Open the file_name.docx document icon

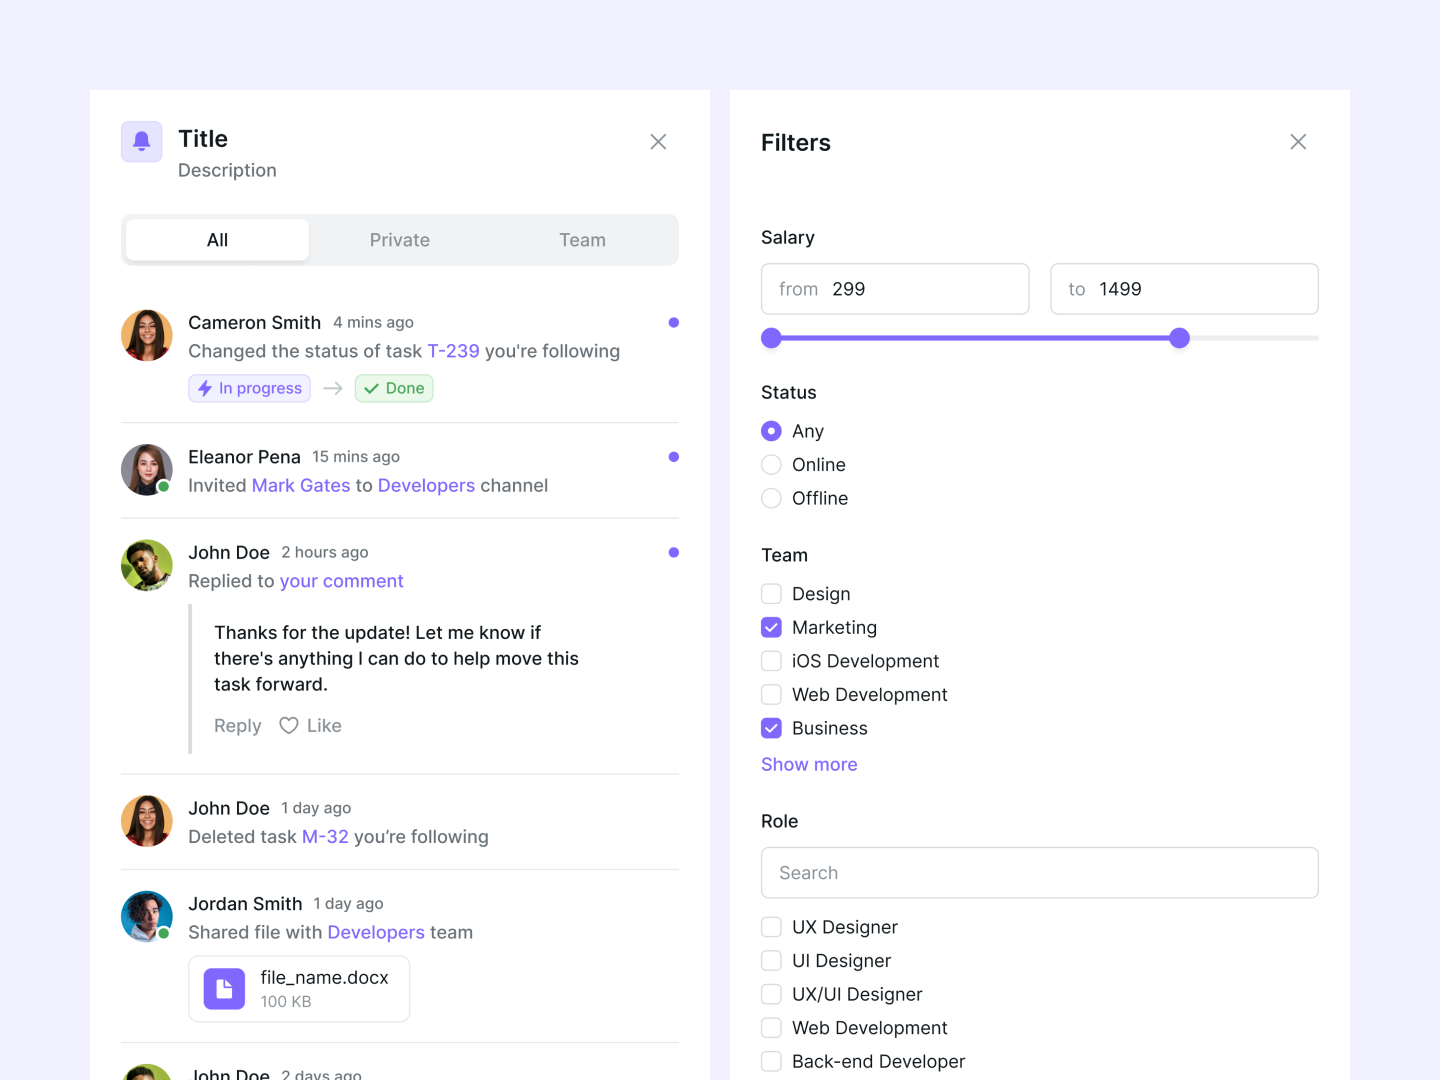coord(223,988)
